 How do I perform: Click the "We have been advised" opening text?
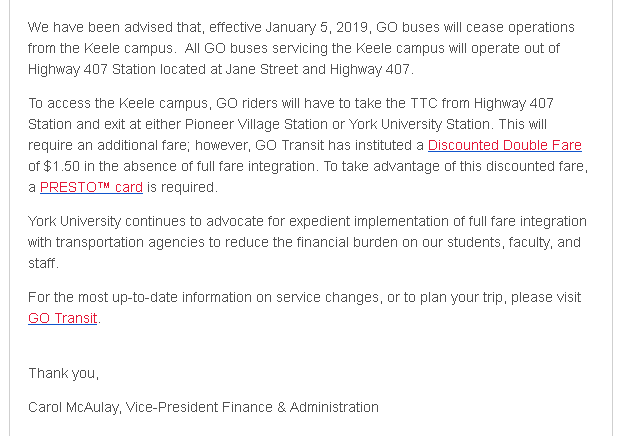[x=93, y=27]
